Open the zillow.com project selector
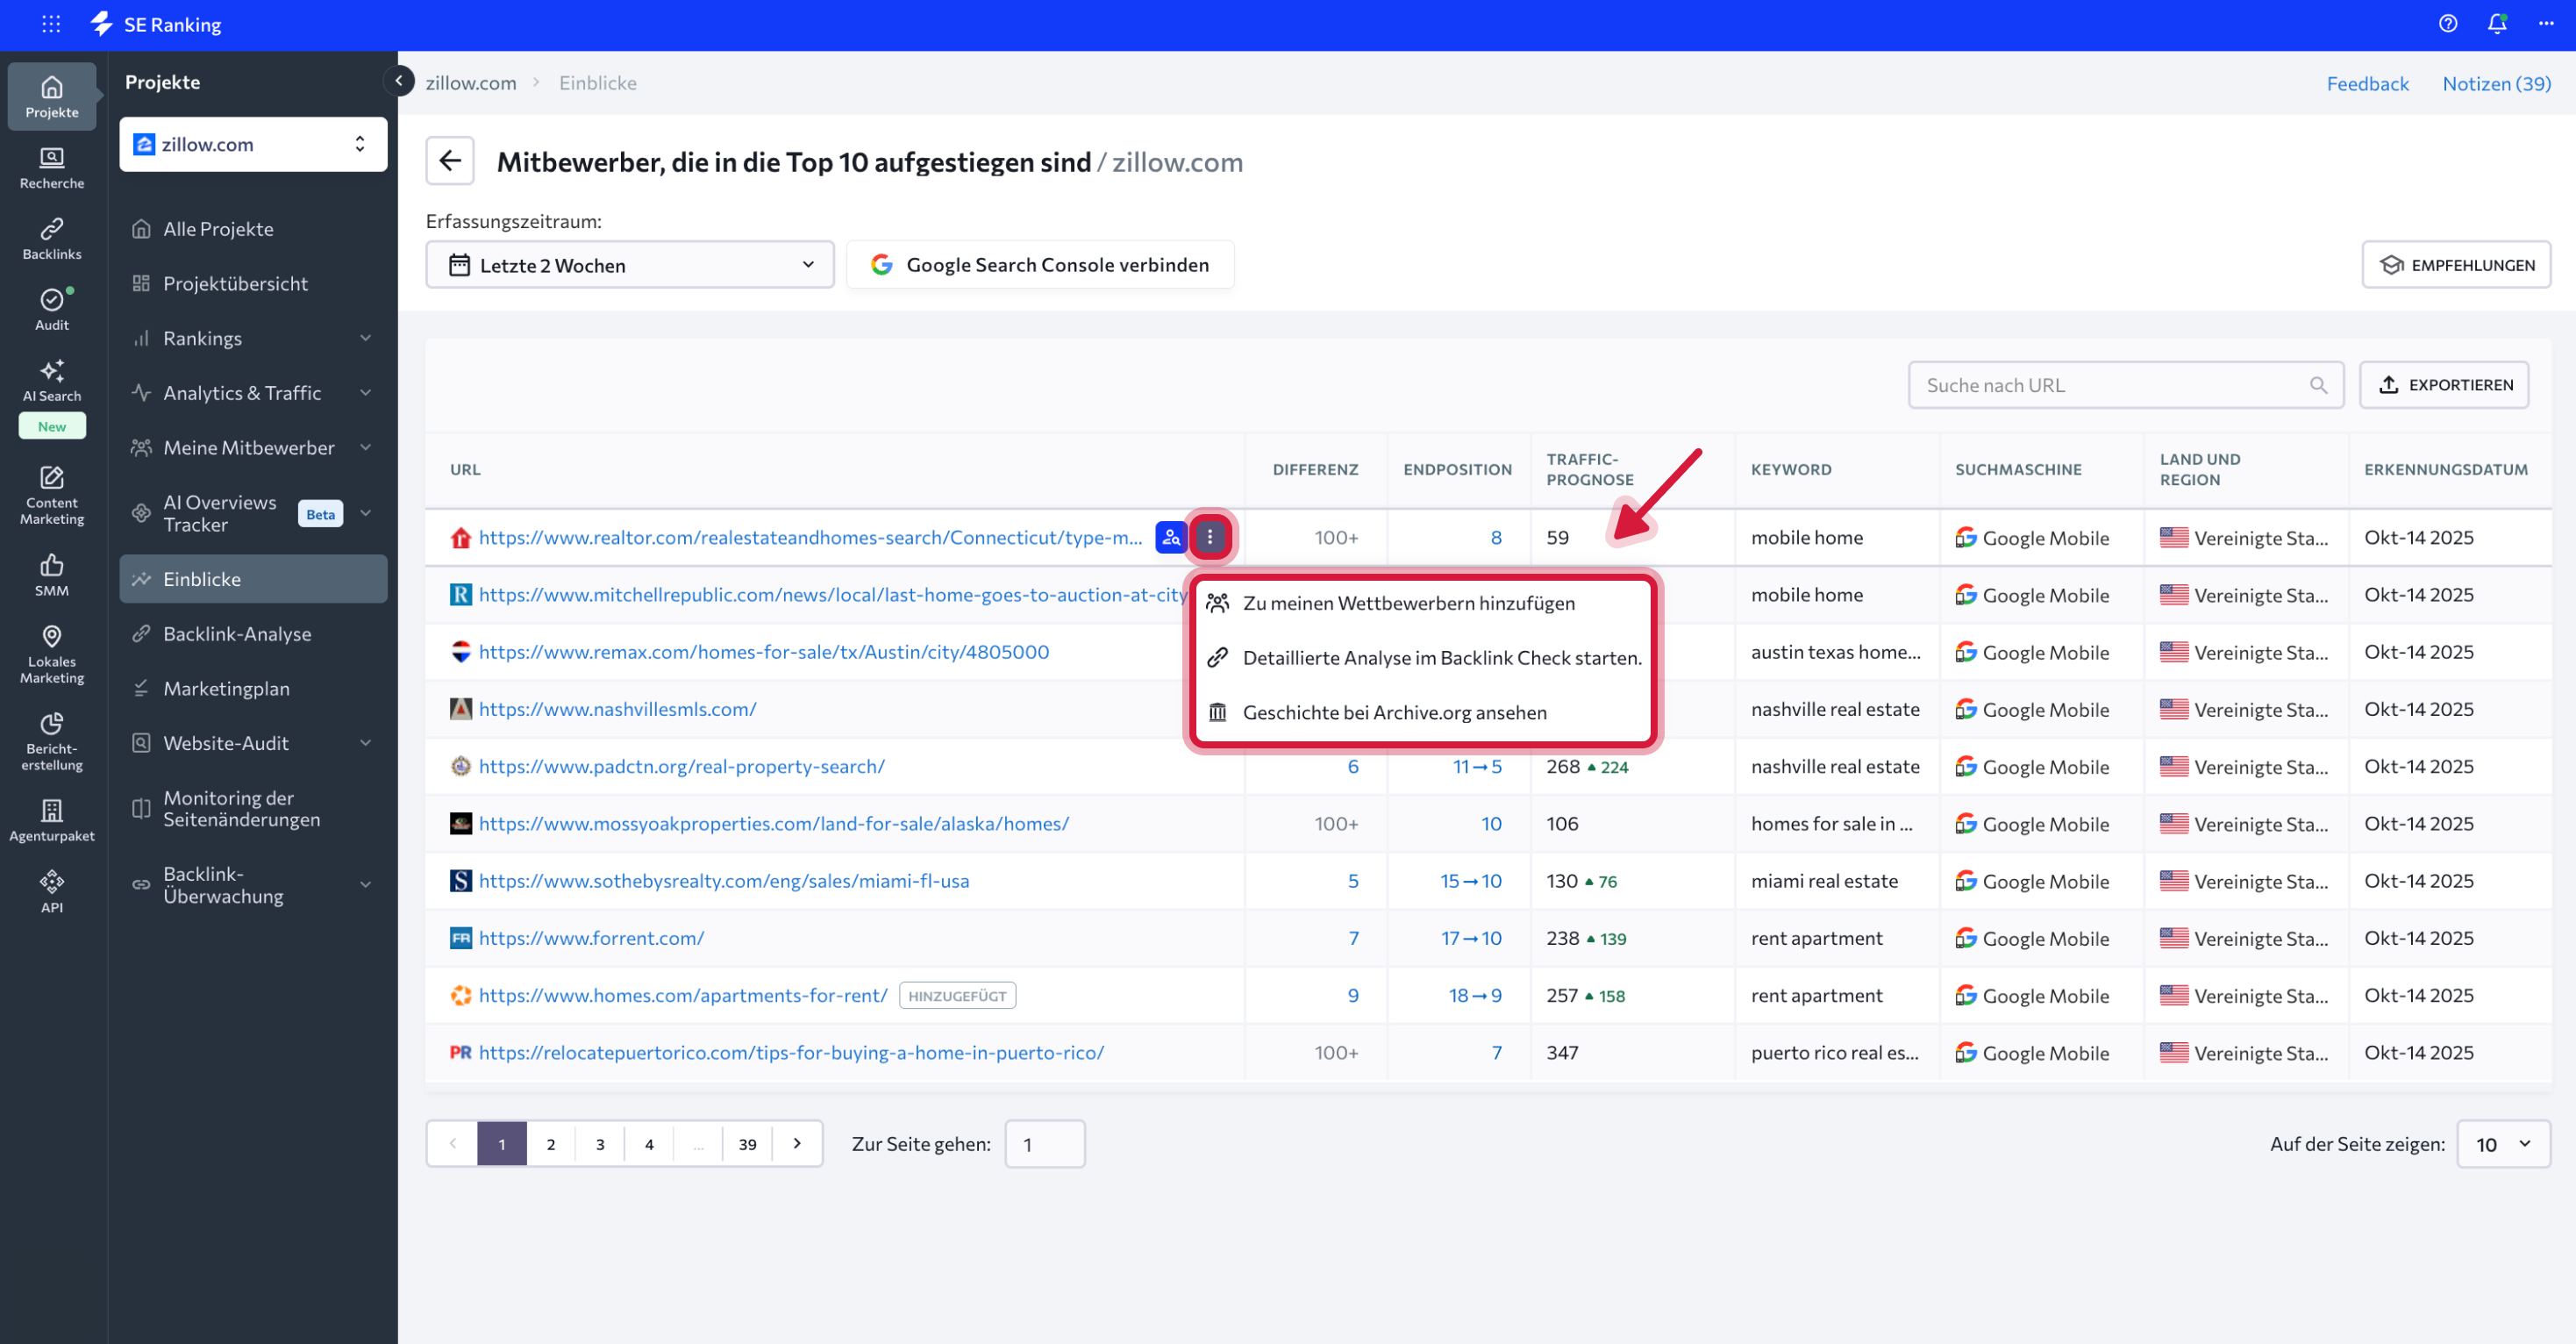 tap(252, 144)
